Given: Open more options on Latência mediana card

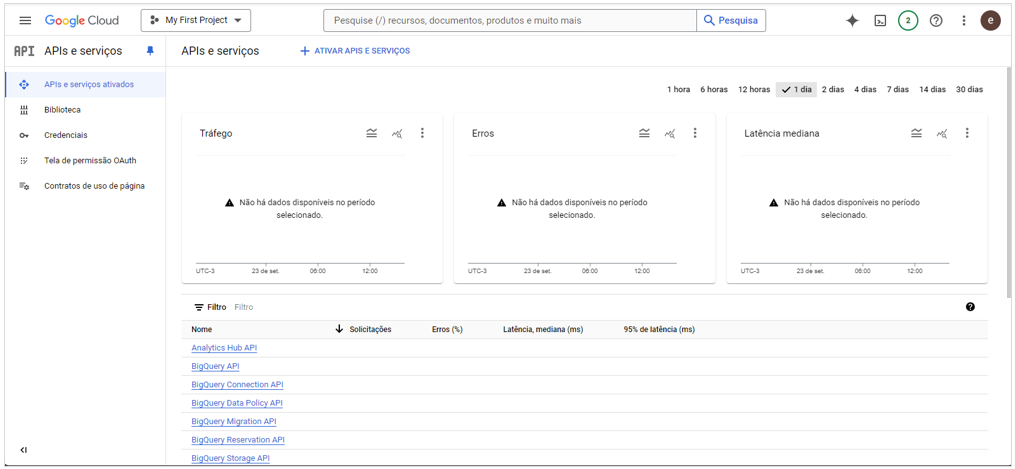Looking at the screenshot, I should click(x=966, y=133).
